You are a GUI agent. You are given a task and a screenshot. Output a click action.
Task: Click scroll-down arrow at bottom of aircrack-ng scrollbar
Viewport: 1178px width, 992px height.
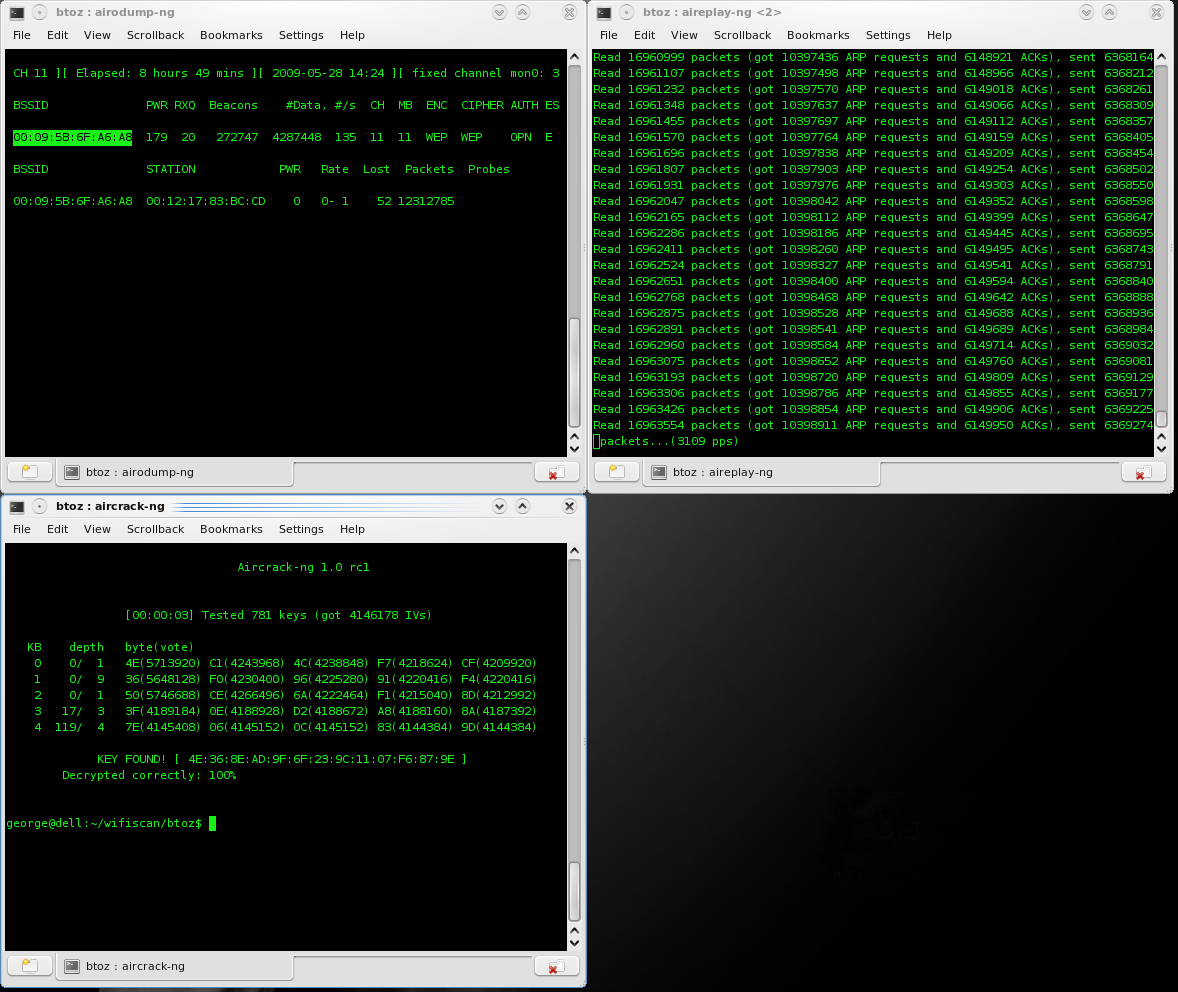coord(575,943)
